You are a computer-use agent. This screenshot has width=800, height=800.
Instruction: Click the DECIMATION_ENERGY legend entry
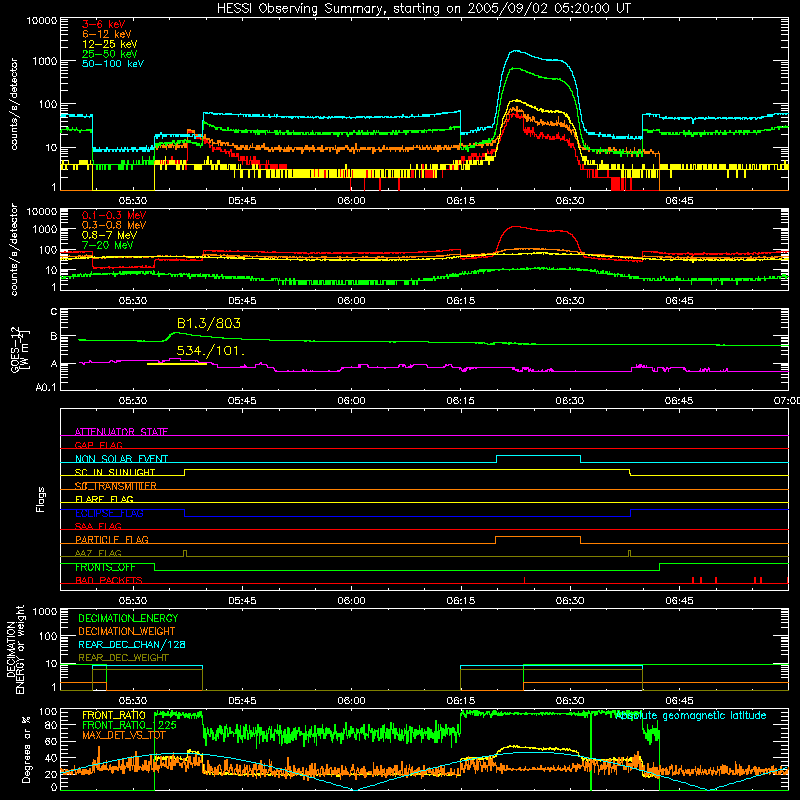(x=128, y=618)
